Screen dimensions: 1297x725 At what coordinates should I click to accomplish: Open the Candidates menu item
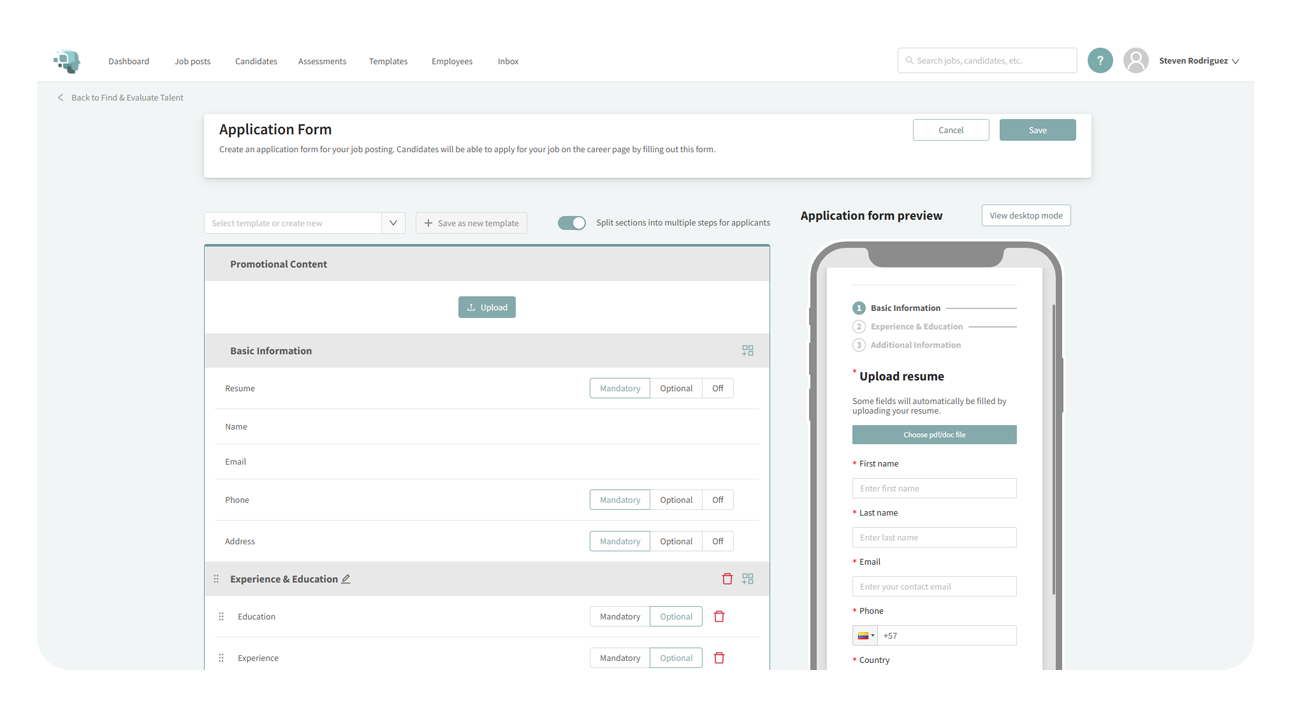click(256, 61)
